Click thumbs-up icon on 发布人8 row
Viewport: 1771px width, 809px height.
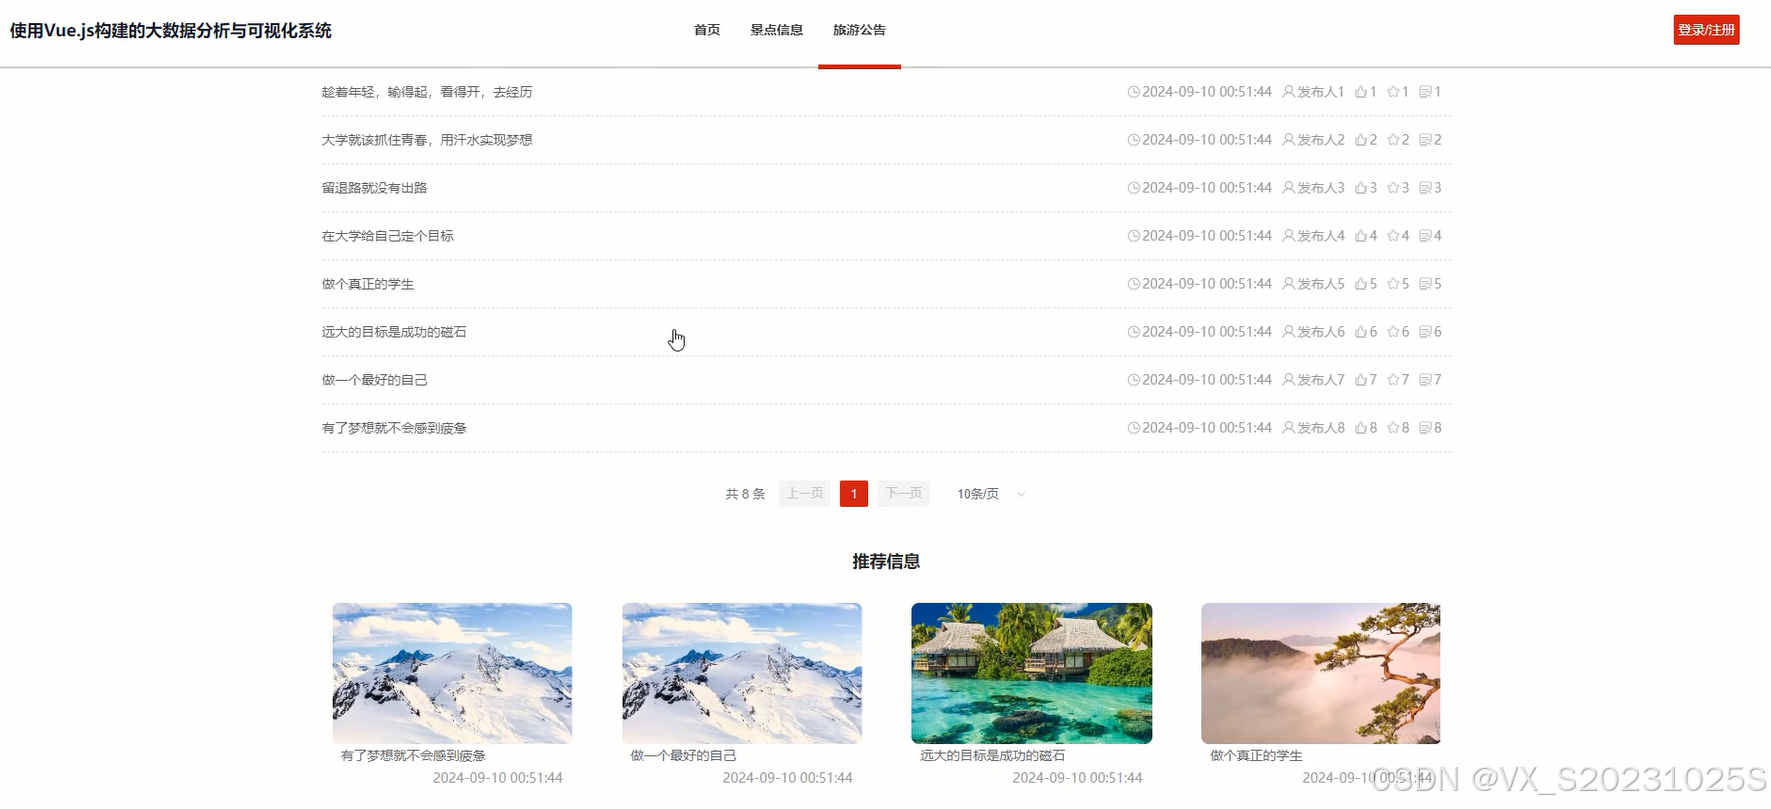[x=1361, y=428]
